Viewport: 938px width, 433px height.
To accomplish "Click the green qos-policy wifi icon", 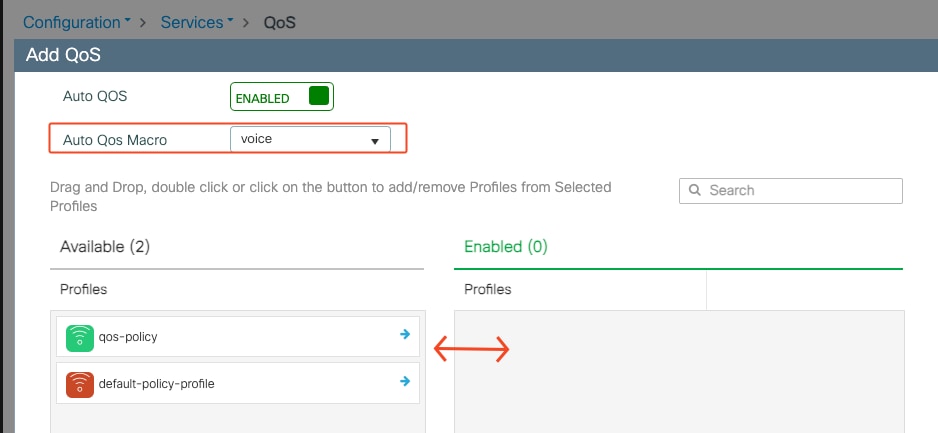I will click(80, 337).
